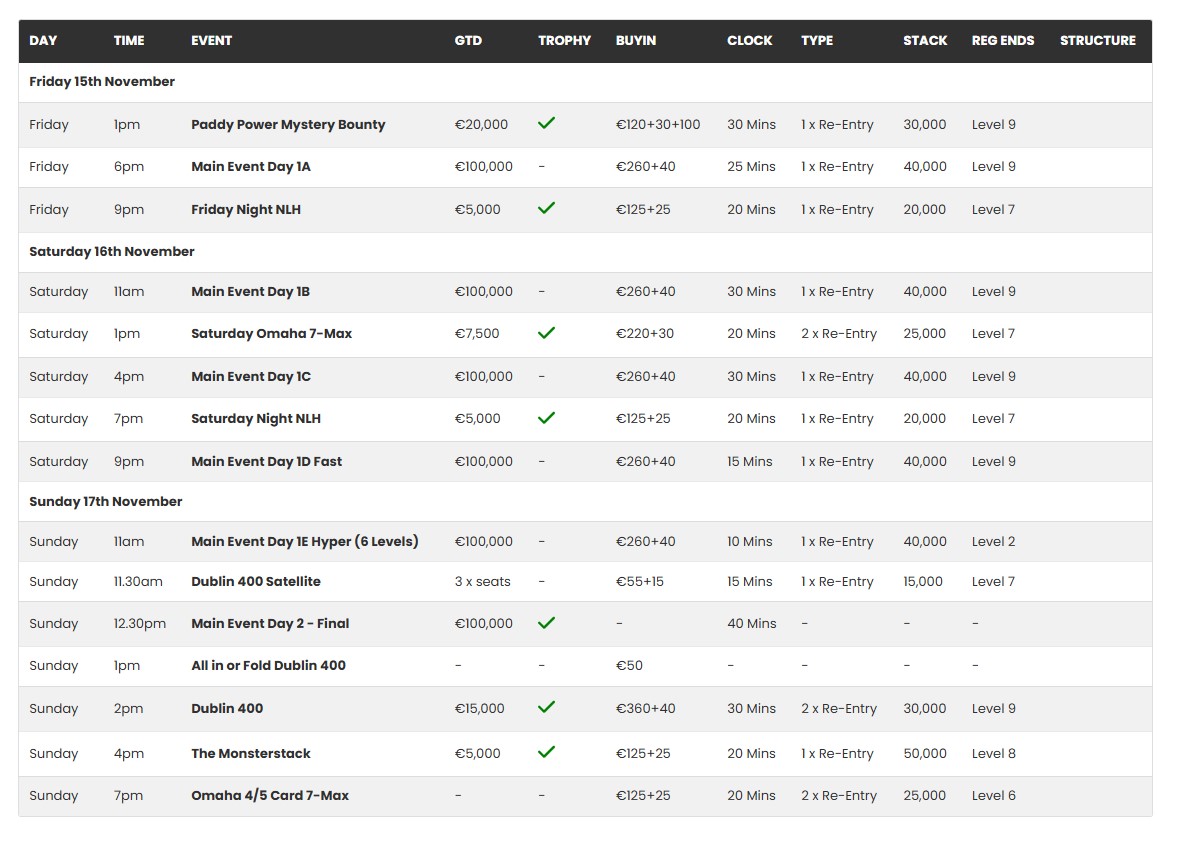This screenshot has width=1181, height=844.
Task: Open Main Event Day 1E Hyper (6 Levels)
Action: coord(305,542)
